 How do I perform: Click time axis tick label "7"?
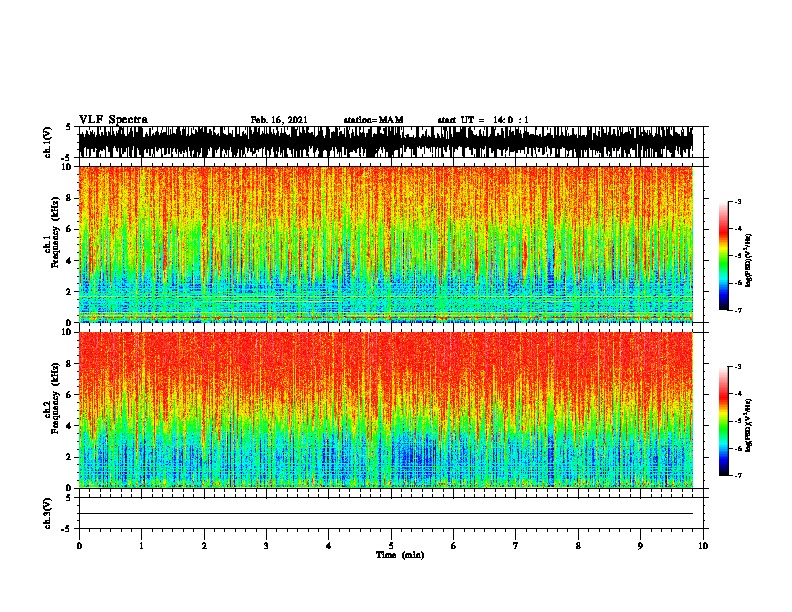(516, 545)
